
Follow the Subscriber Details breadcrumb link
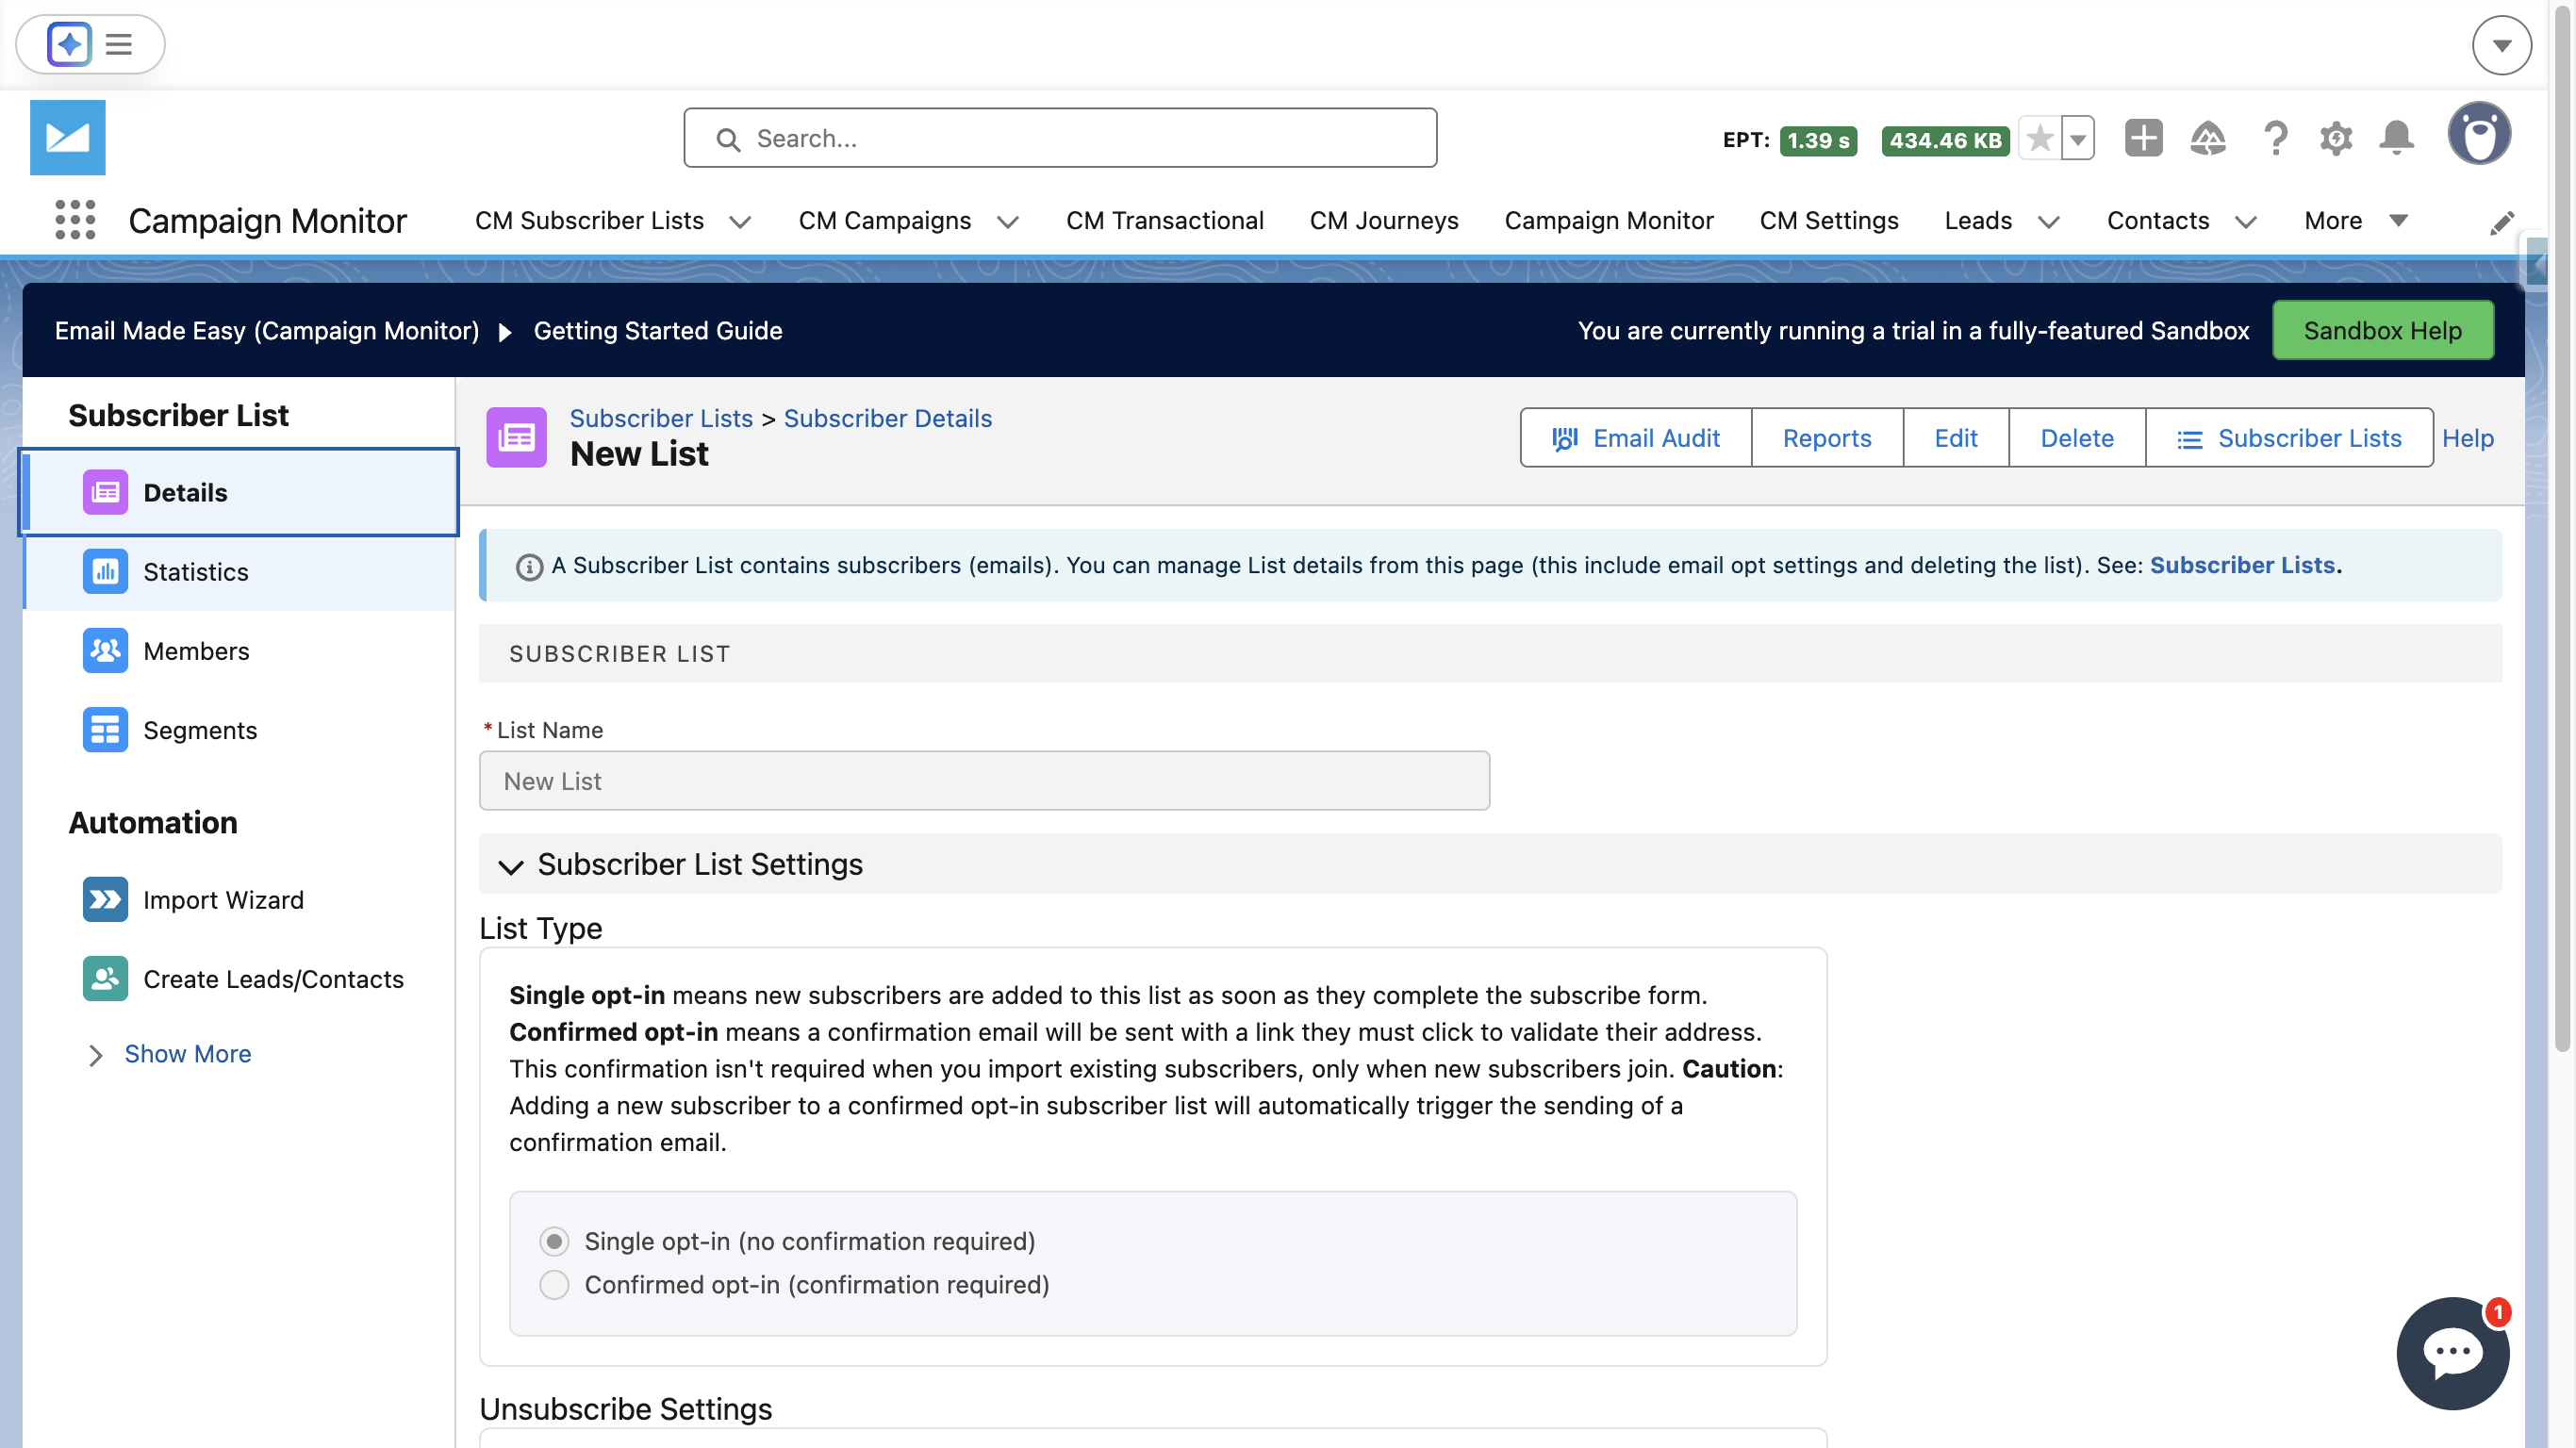click(887, 418)
